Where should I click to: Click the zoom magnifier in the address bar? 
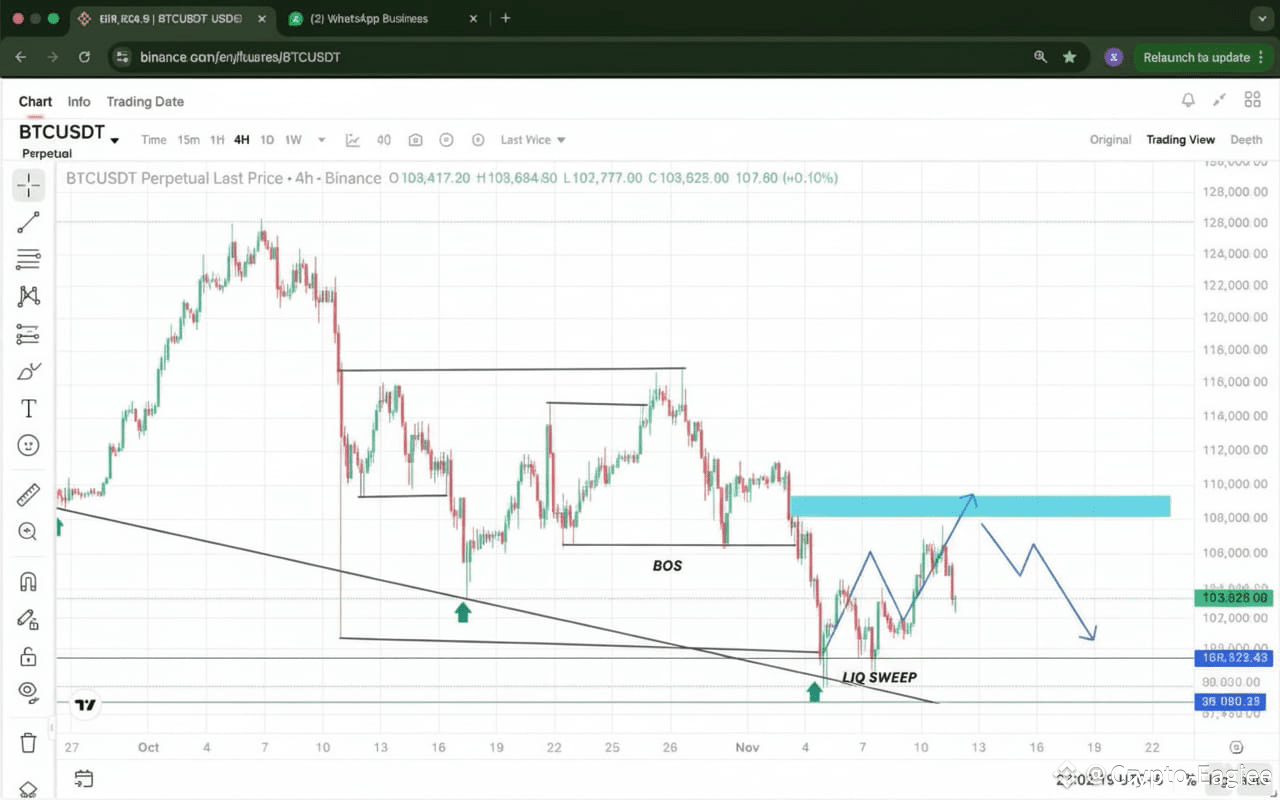1040,57
